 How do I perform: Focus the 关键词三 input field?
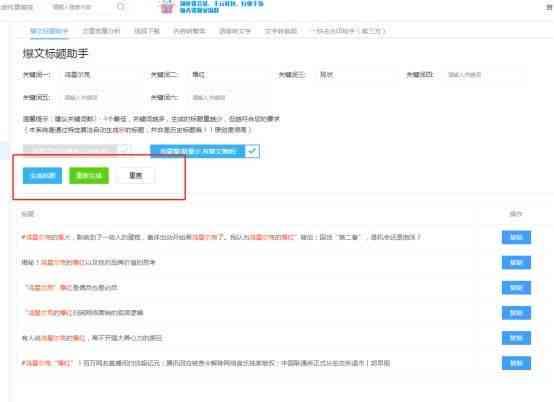click(356, 75)
